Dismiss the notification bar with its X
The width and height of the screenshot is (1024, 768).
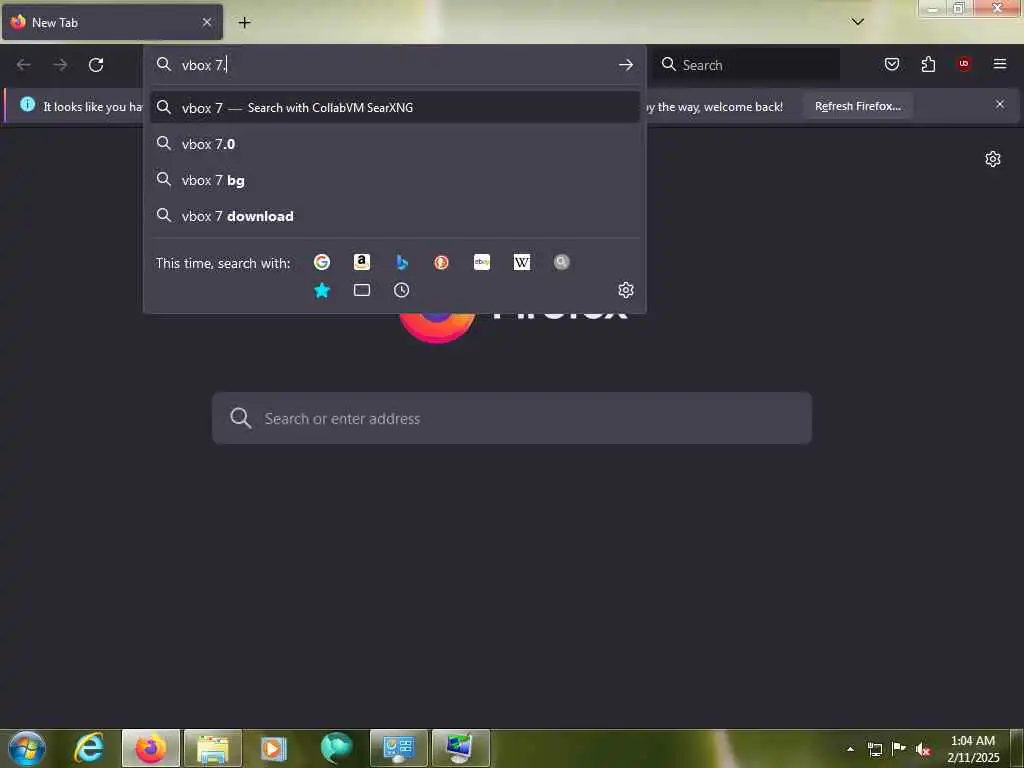coord(1000,104)
